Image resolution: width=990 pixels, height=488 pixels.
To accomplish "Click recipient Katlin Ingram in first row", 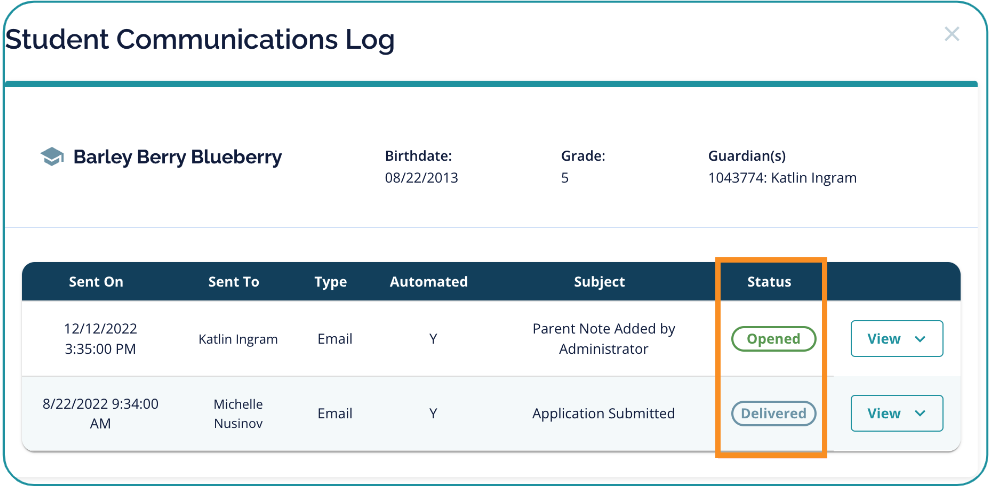I will coord(238,339).
